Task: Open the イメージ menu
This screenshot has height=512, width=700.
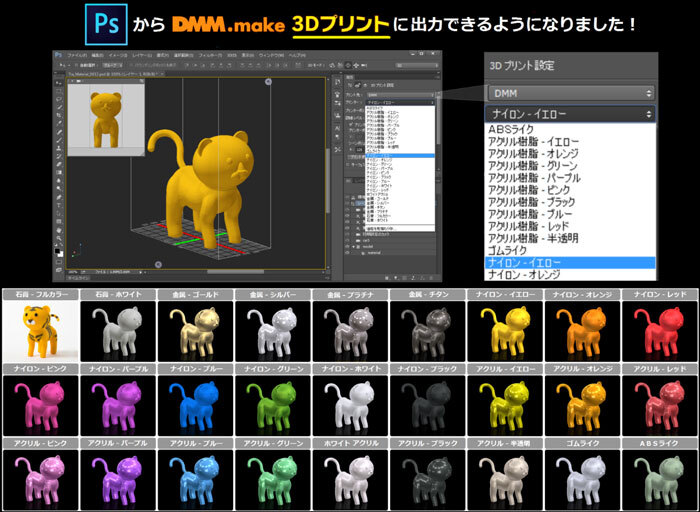Action: [118, 55]
